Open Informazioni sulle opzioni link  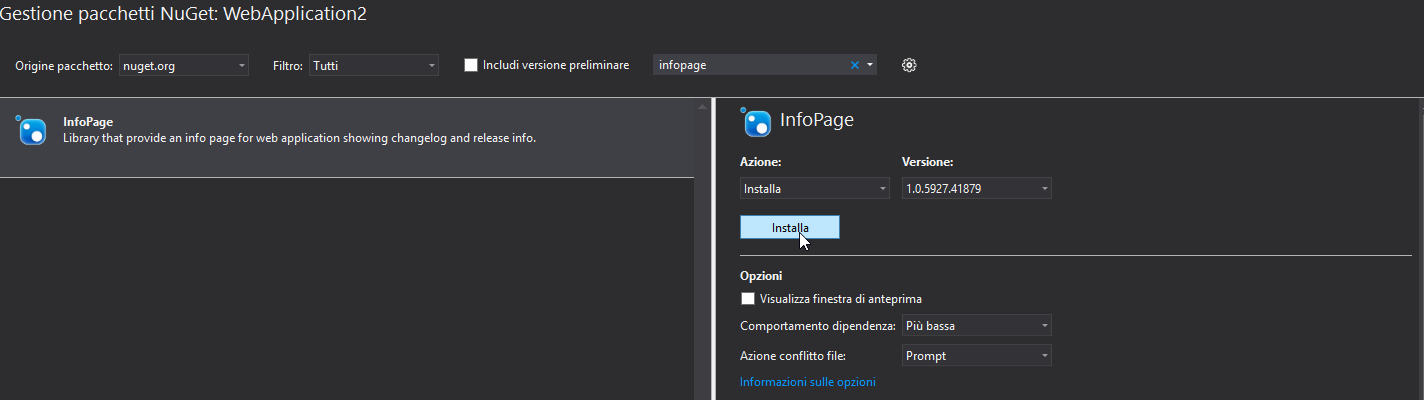point(807,382)
